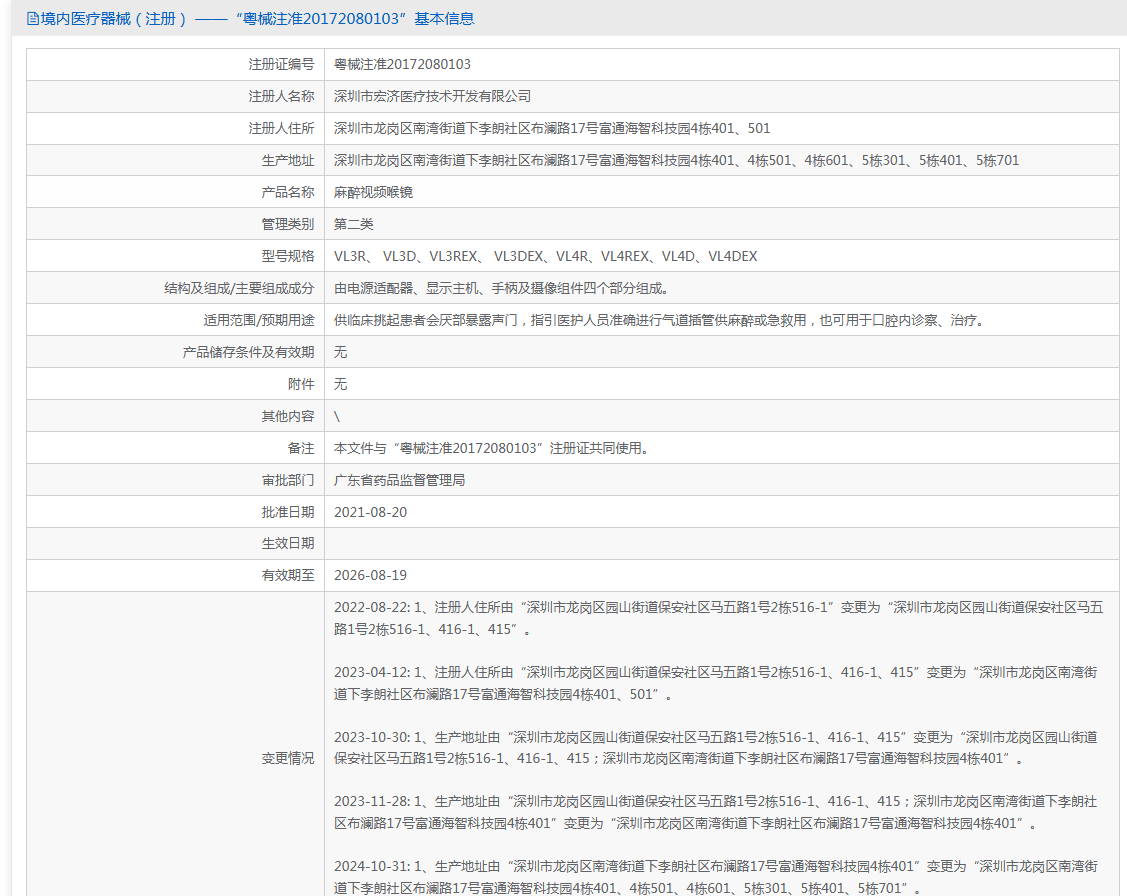Click the 型号规格 label
Screen dimensions: 1127x896
tap(288, 257)
